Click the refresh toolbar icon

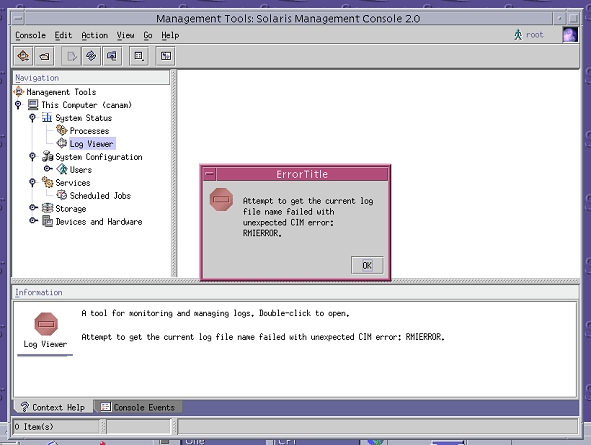pos(91,56)
